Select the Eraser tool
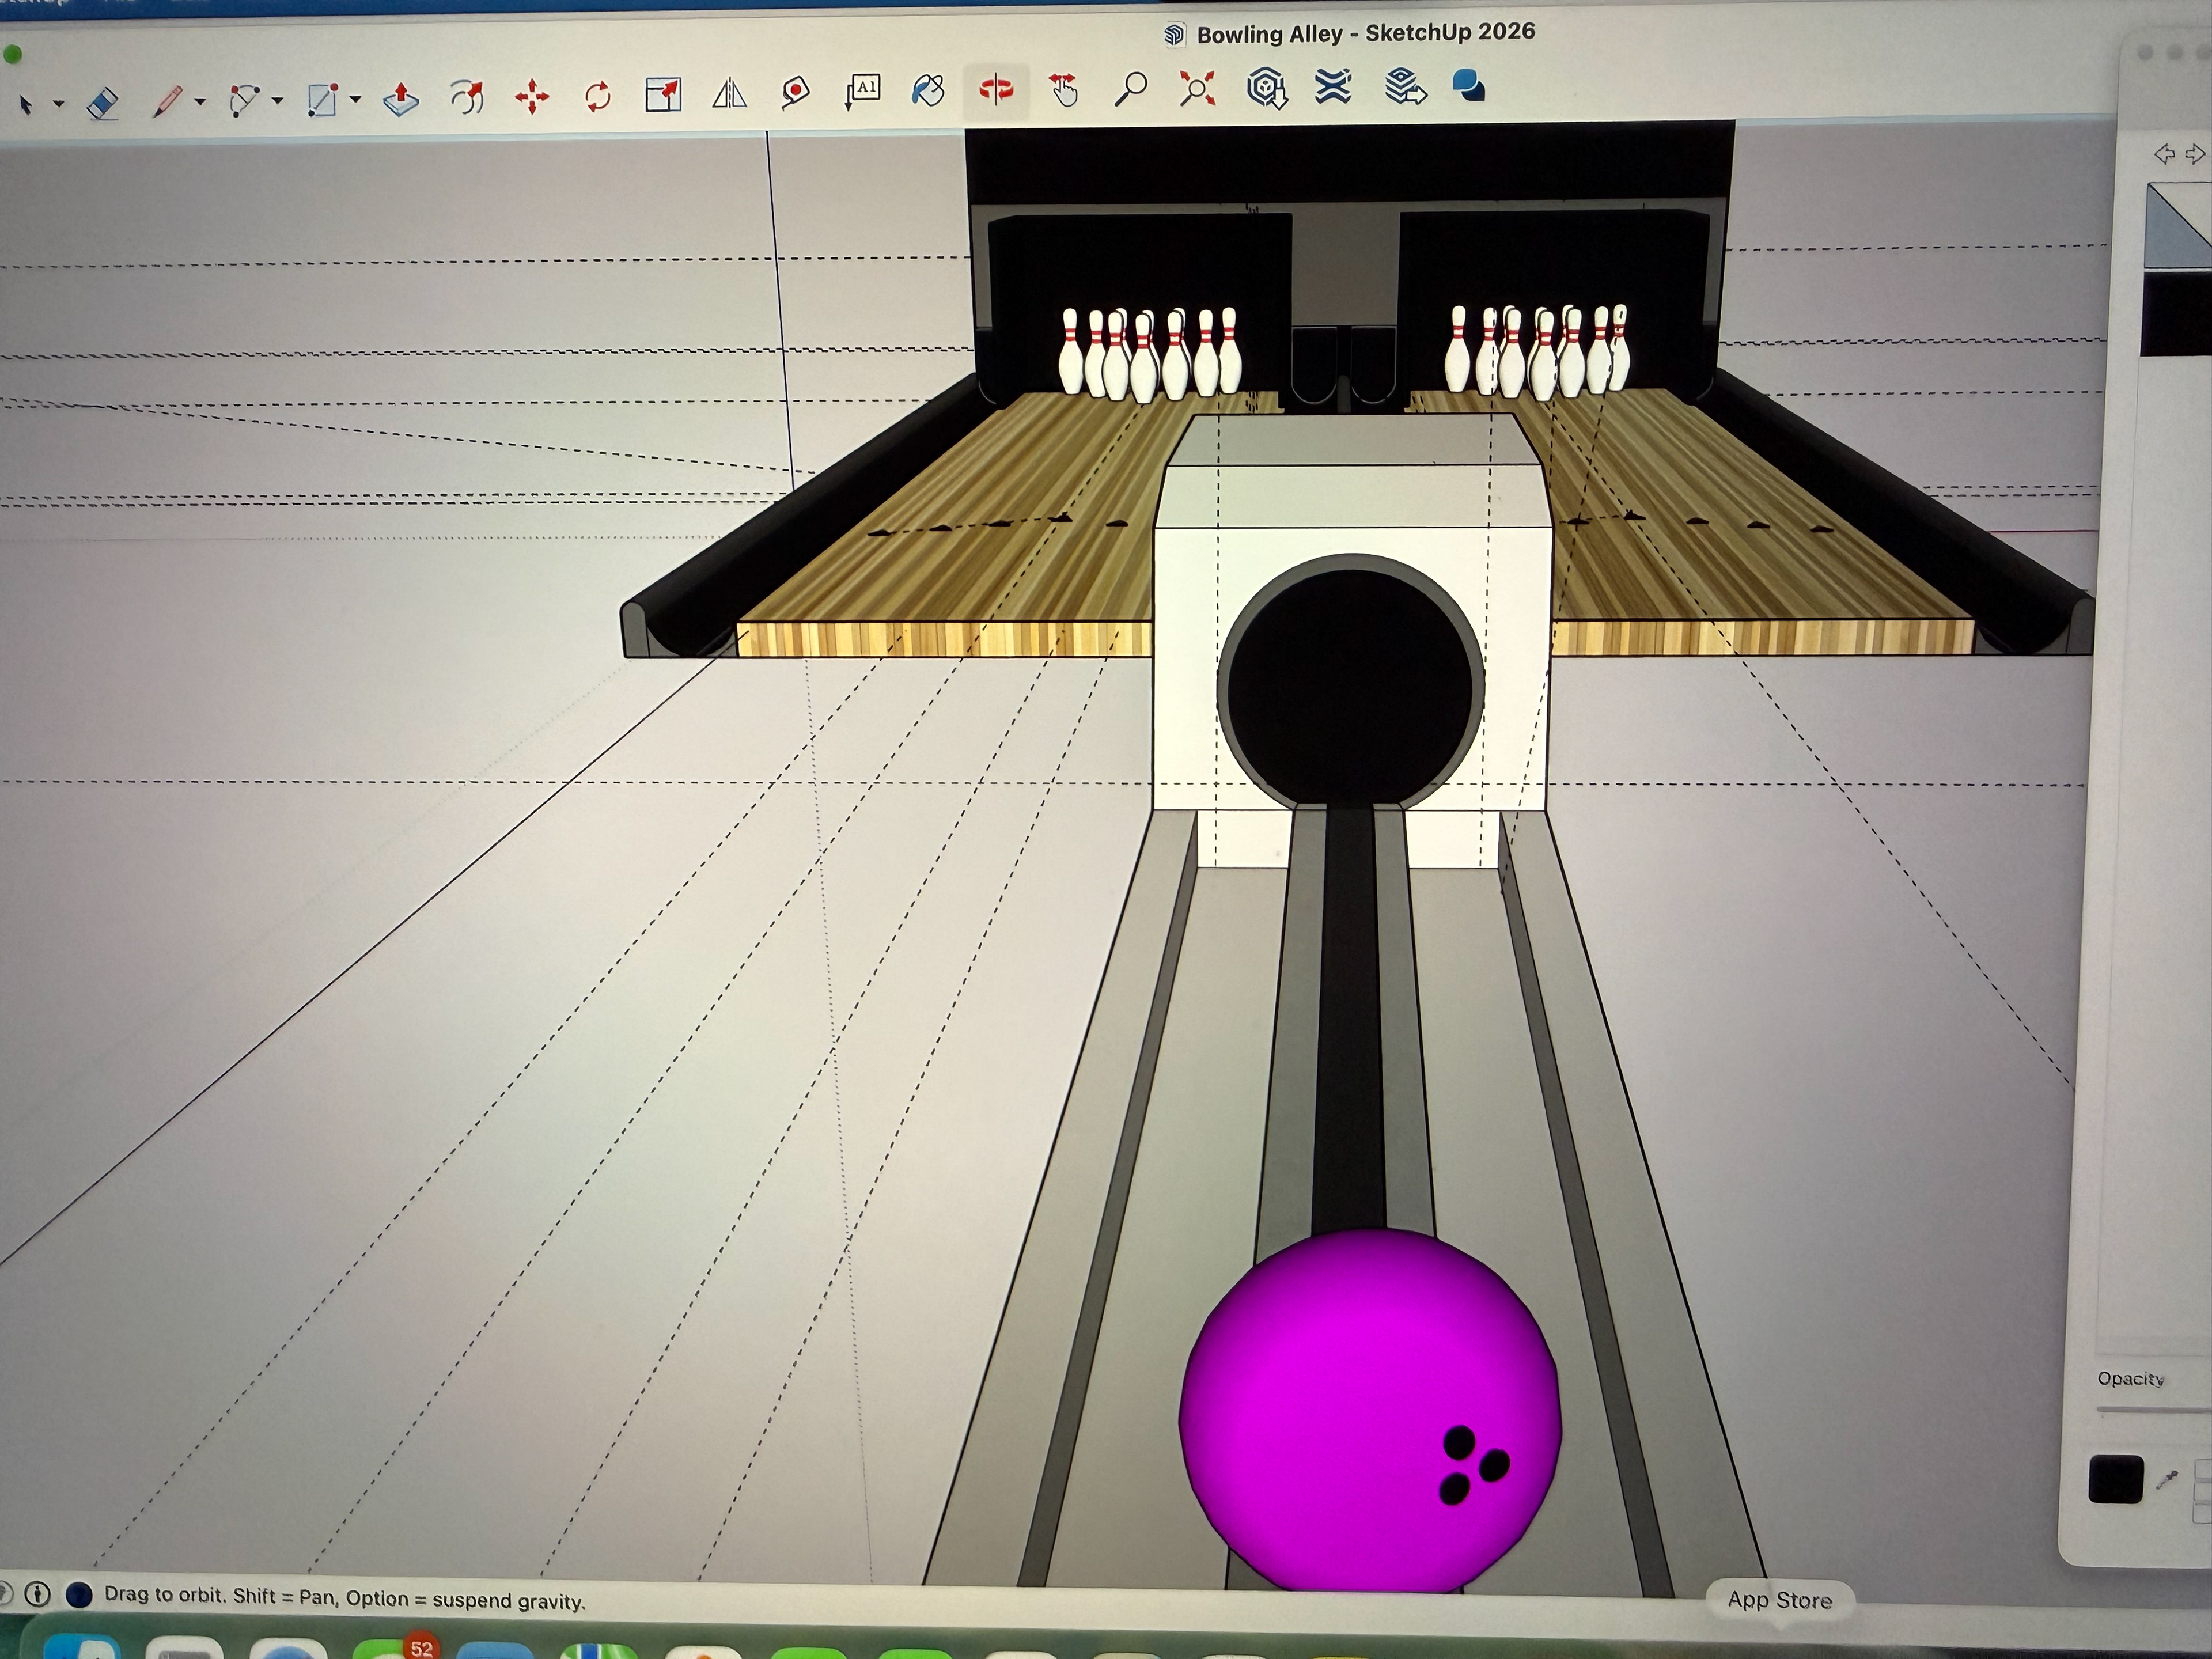This screenshot has width=2212, height=1659. (103, 102)
